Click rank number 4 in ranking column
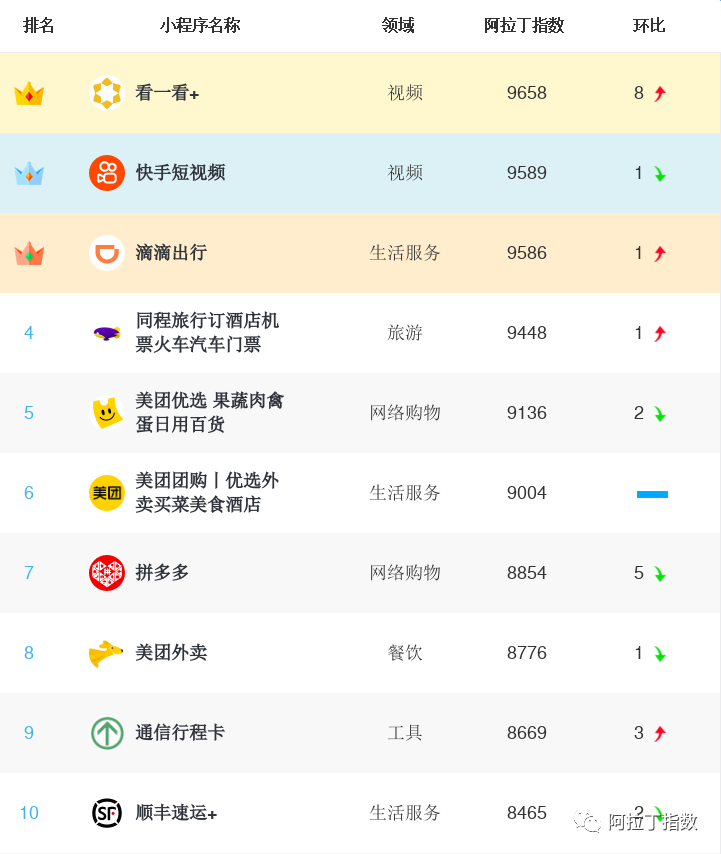Image resolution: width=721 pixels, height=854 pixels. pos(29,333)
